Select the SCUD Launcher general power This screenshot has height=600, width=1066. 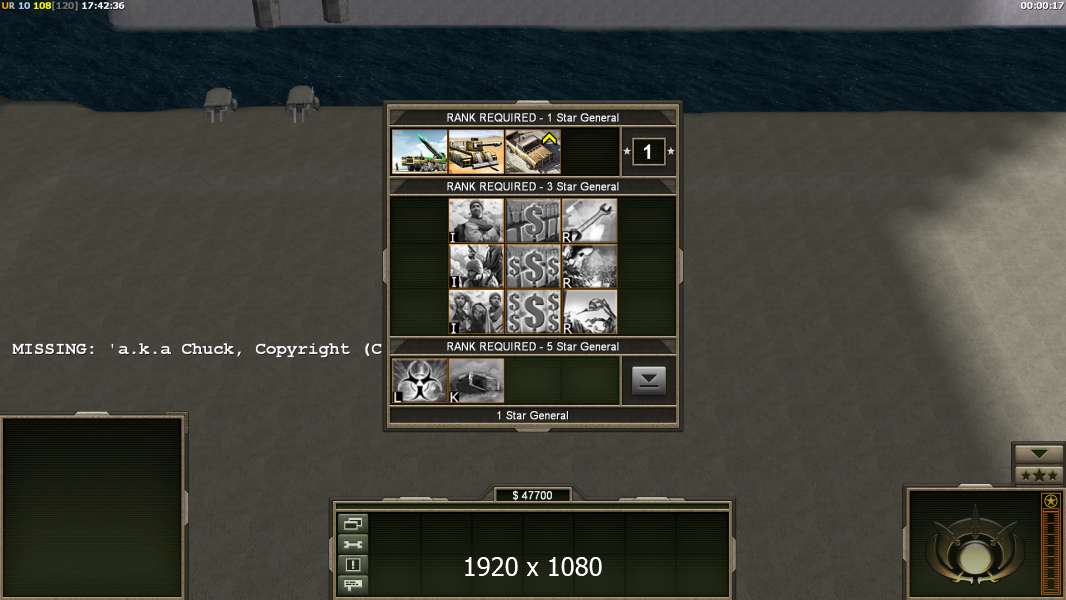[419, 152]
